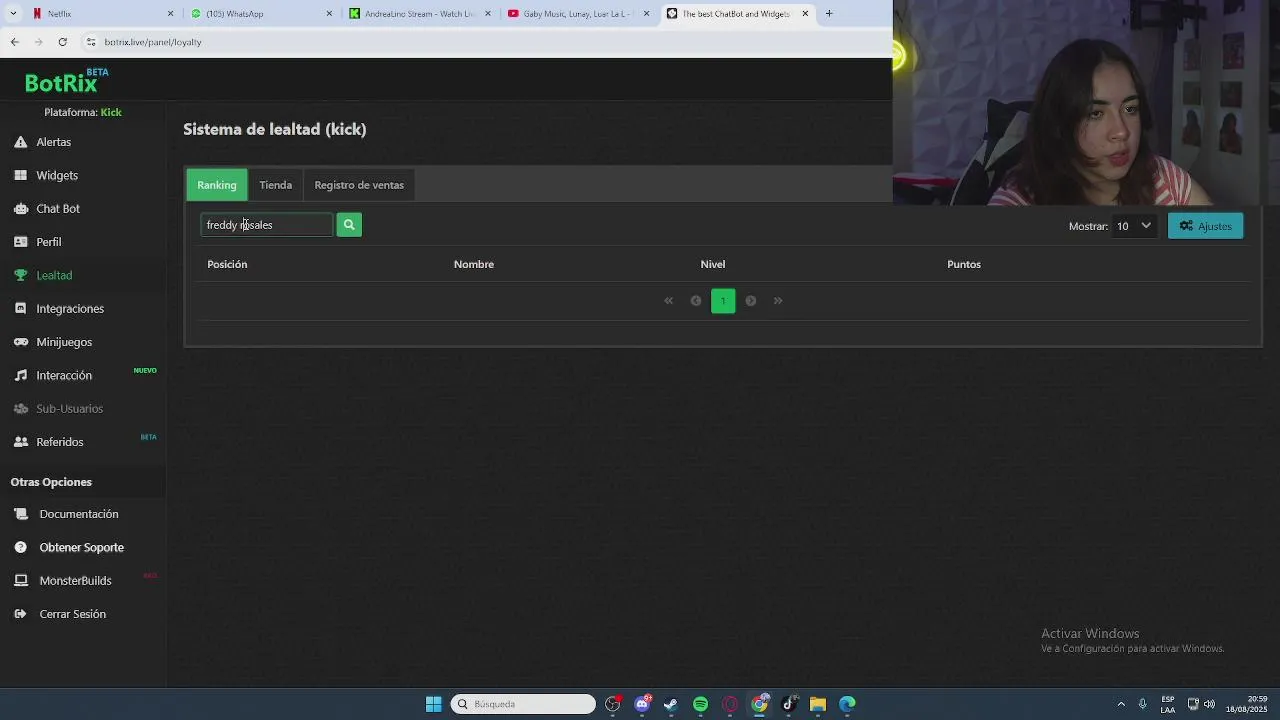The image size is (1280, 720).
Task: Open Registro de ventas tab
Action: point(359,185)
